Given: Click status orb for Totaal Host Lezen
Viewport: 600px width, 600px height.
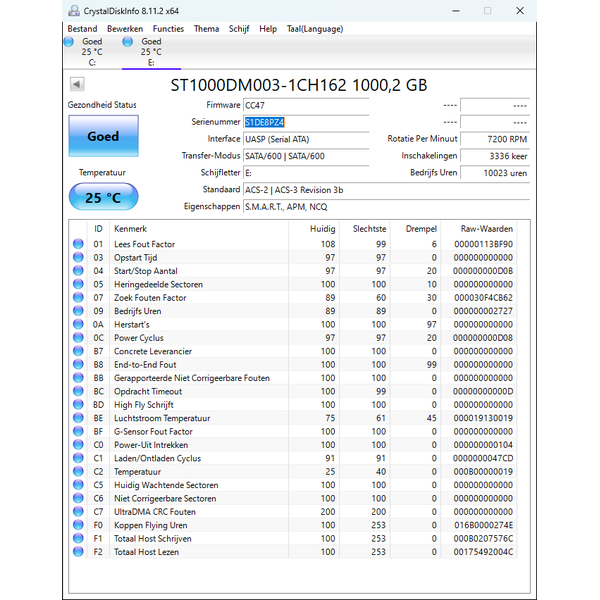Looking at the screenshot, I should click(78, 552).
